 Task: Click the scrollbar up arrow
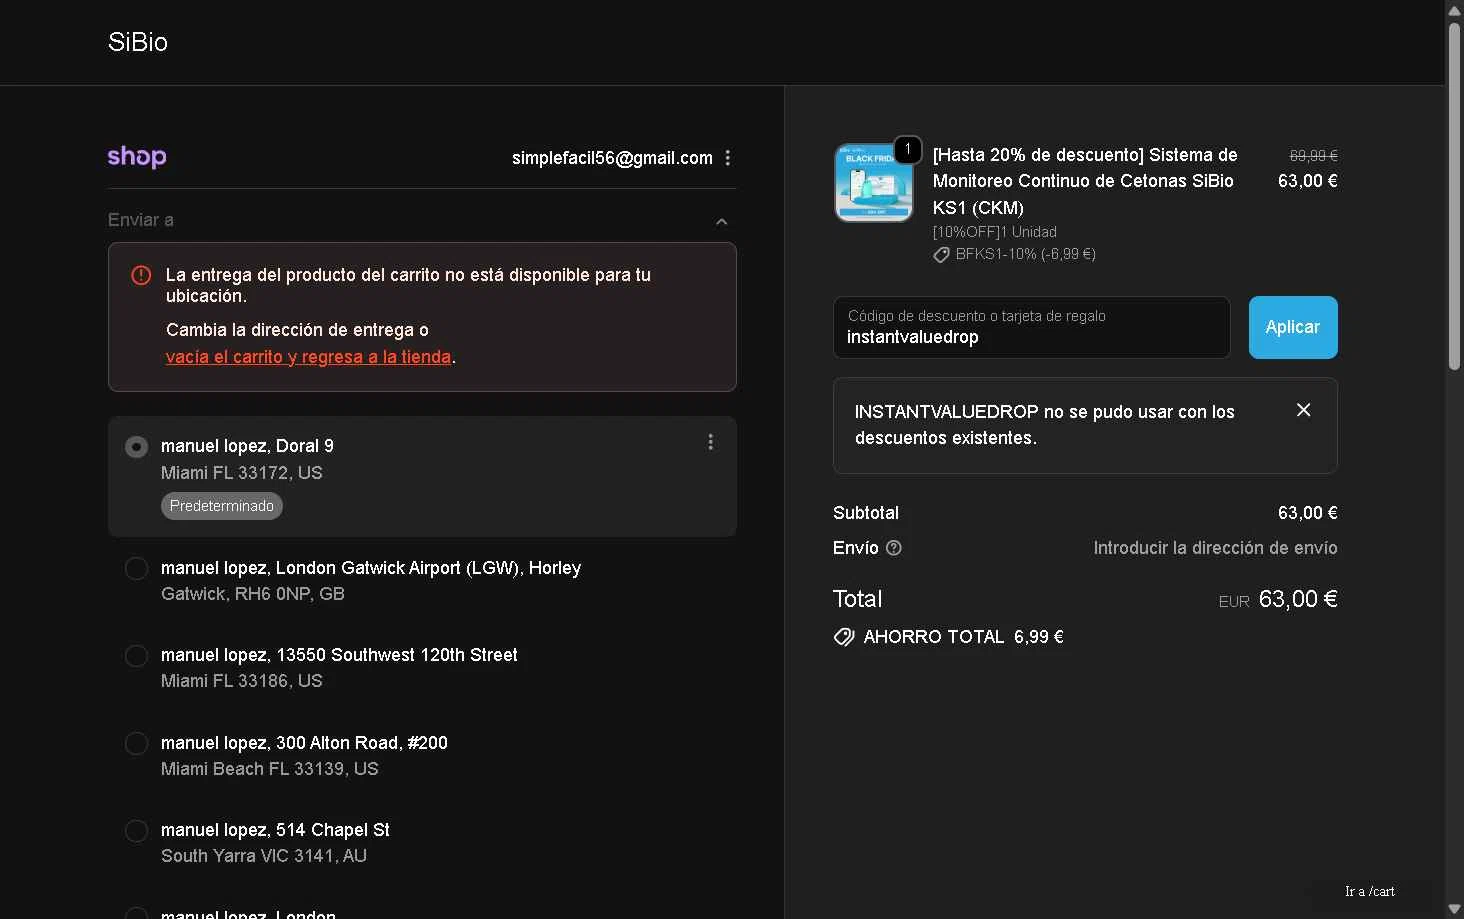tap(1454, 9)
